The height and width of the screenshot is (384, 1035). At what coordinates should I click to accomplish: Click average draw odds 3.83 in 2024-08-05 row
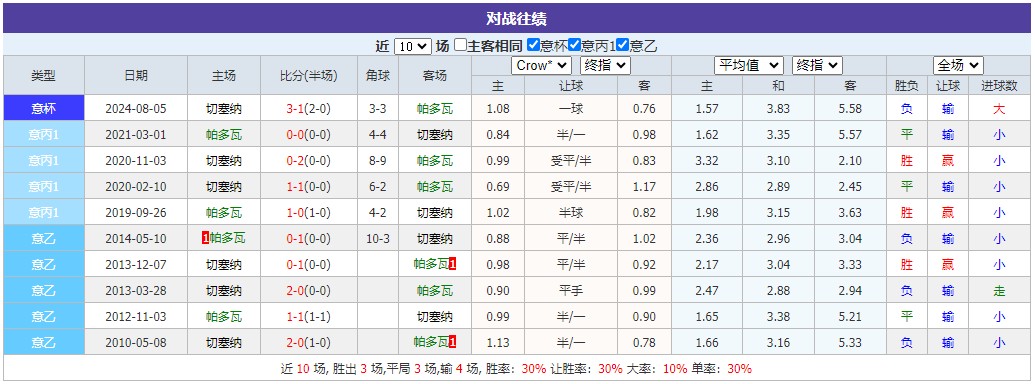[x=778, y=109]
